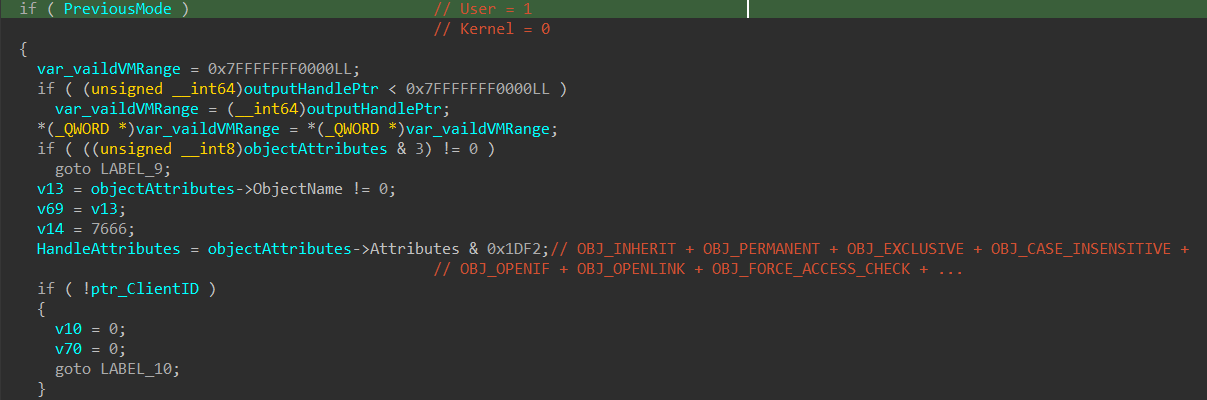Click the 7666 numeric constant

pos(100,229)
